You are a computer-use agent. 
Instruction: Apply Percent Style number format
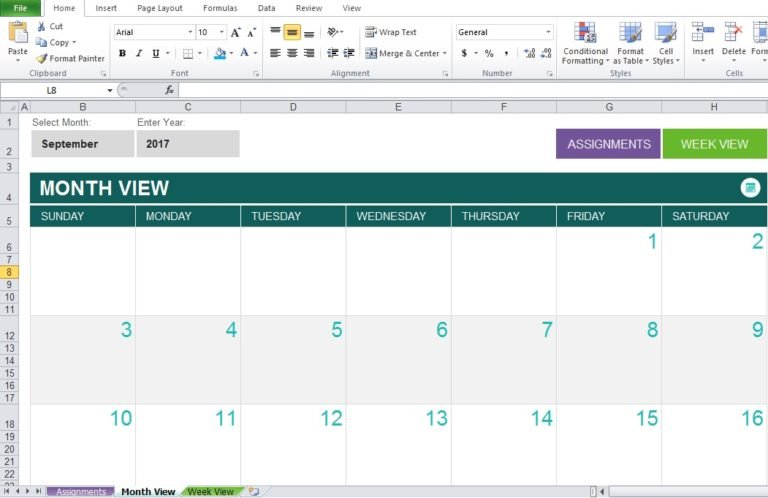(x=489, y=54)
